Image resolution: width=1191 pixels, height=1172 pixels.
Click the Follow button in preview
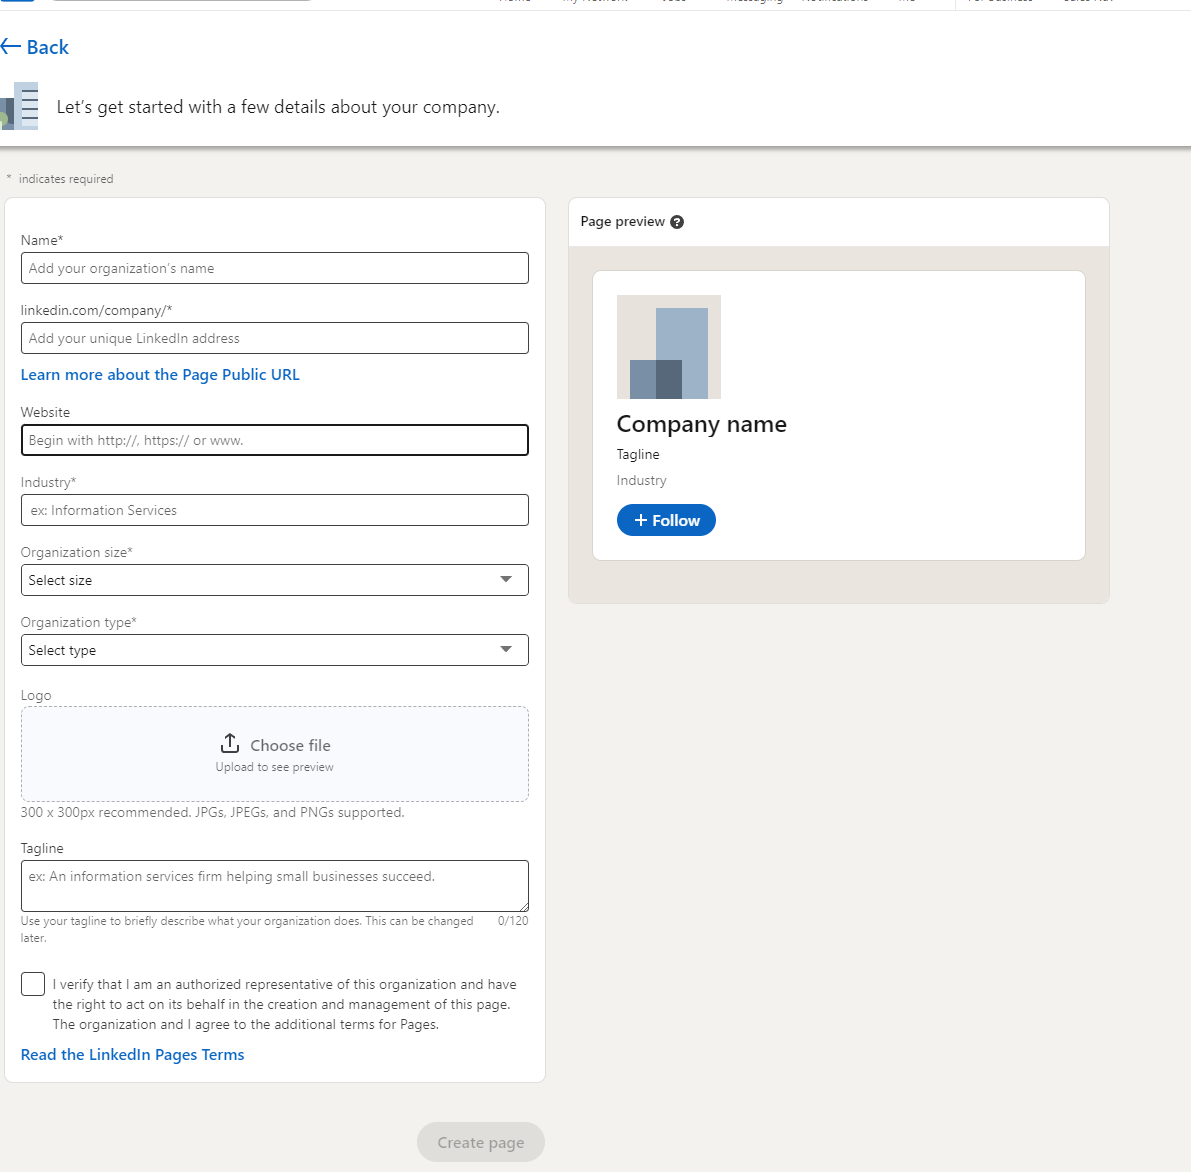coord(666,520)
